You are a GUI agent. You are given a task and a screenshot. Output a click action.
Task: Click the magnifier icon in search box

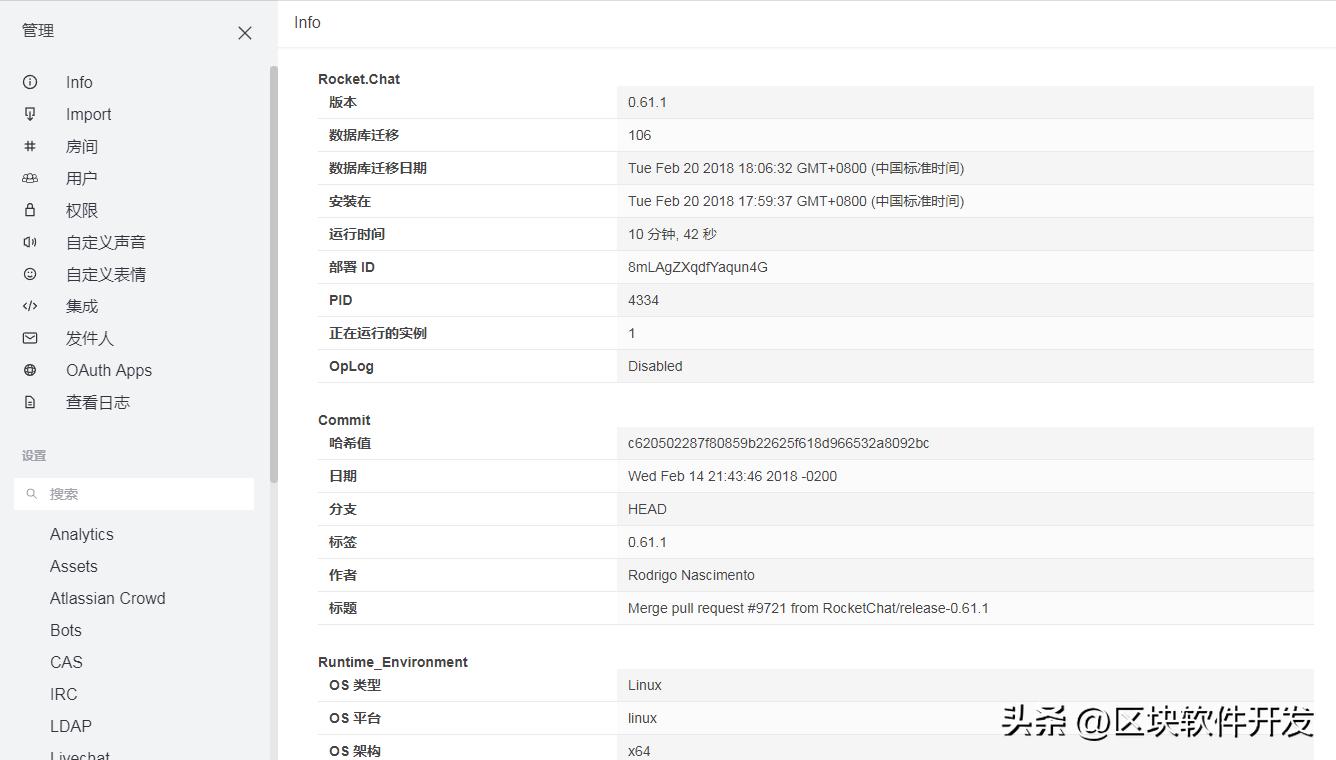(31, 494)
